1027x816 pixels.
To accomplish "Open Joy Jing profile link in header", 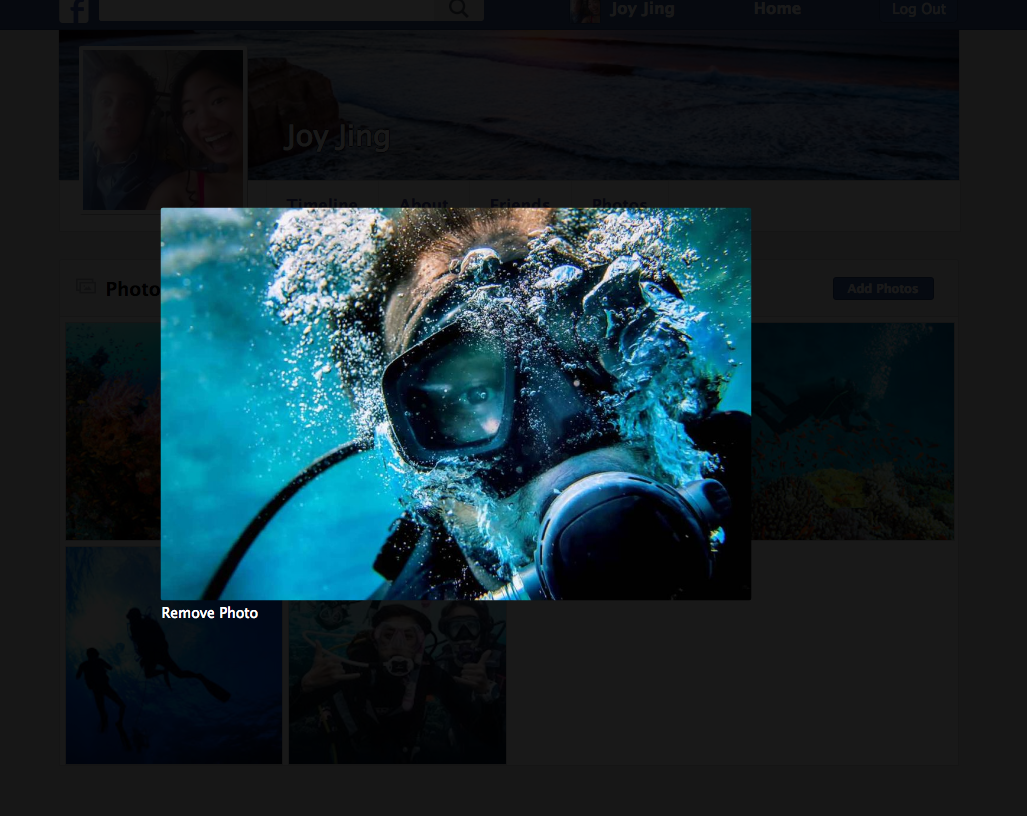I will coord(641,9).
